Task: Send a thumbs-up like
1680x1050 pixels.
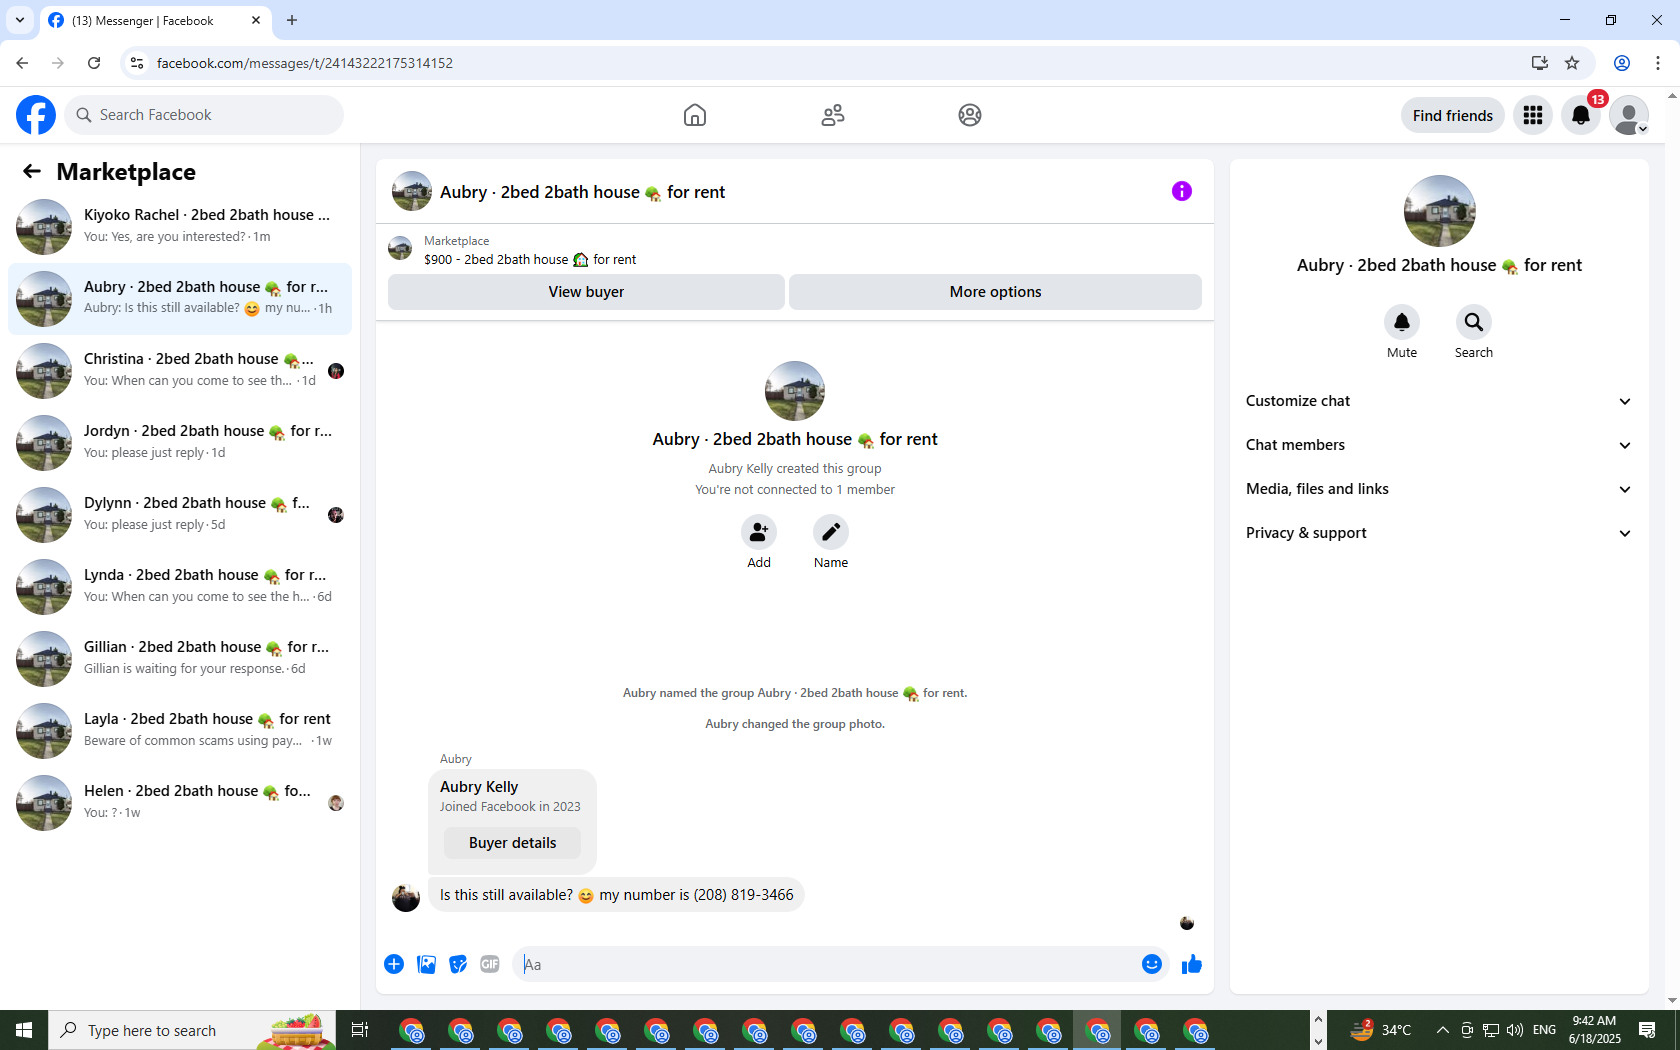Action: click(1192, 964)
